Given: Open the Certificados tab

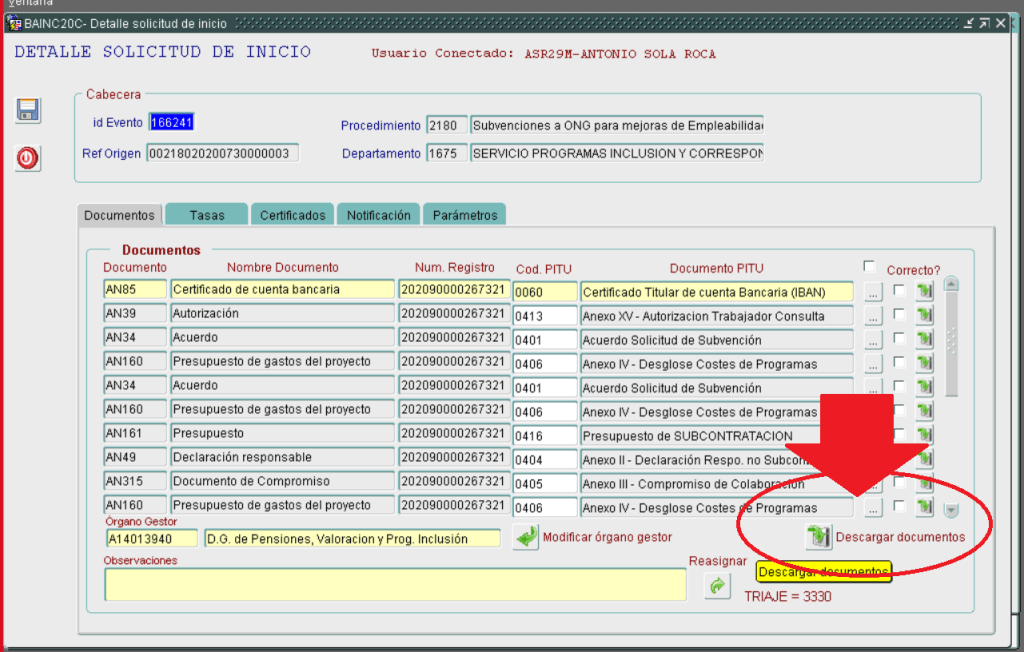Looking at the screenshot, I should (x=293, y=215).
